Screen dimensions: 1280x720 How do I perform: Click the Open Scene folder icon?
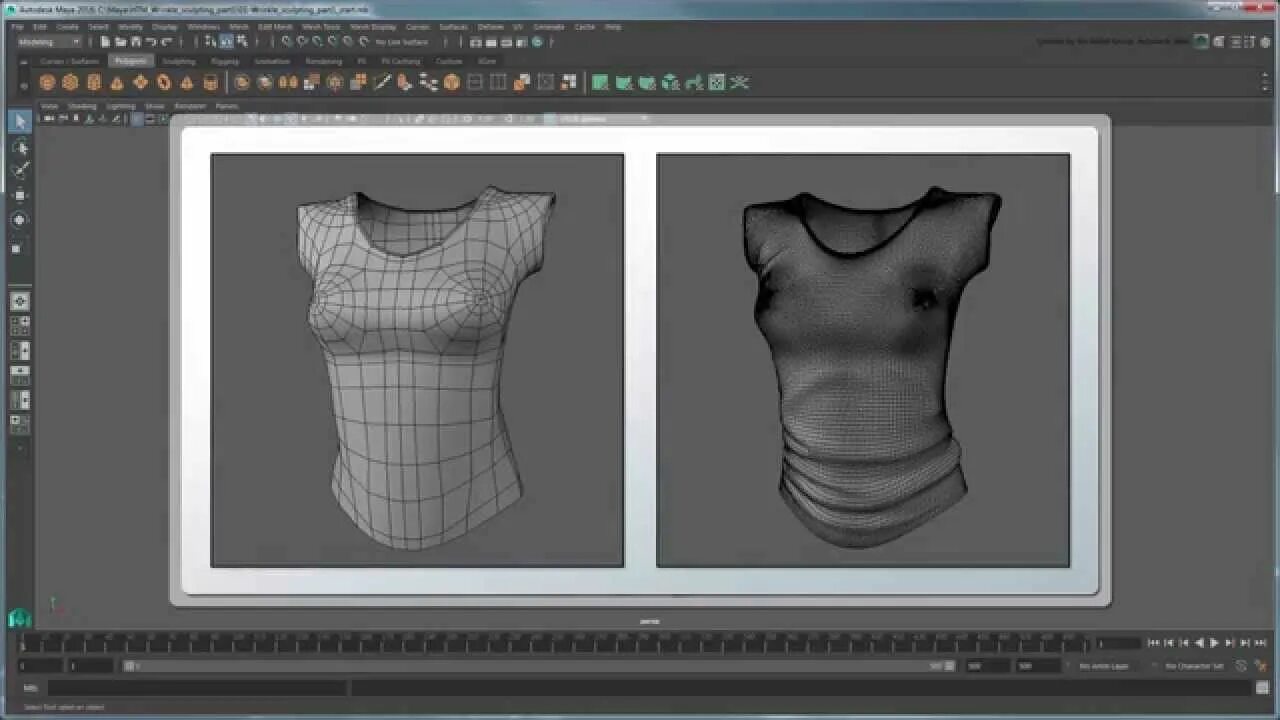(120, 42)
